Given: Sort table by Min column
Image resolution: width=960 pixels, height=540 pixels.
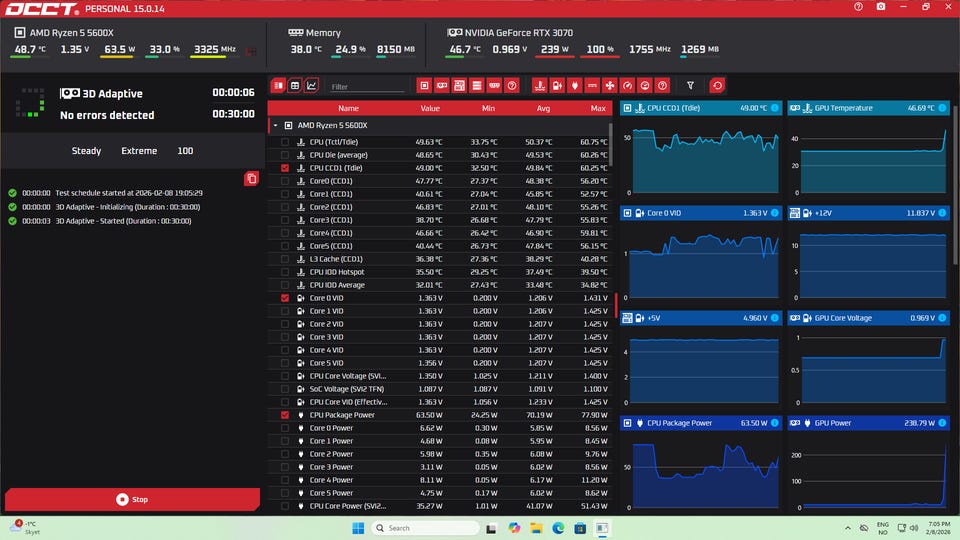Looking at the screenshot, I should 488,108.
